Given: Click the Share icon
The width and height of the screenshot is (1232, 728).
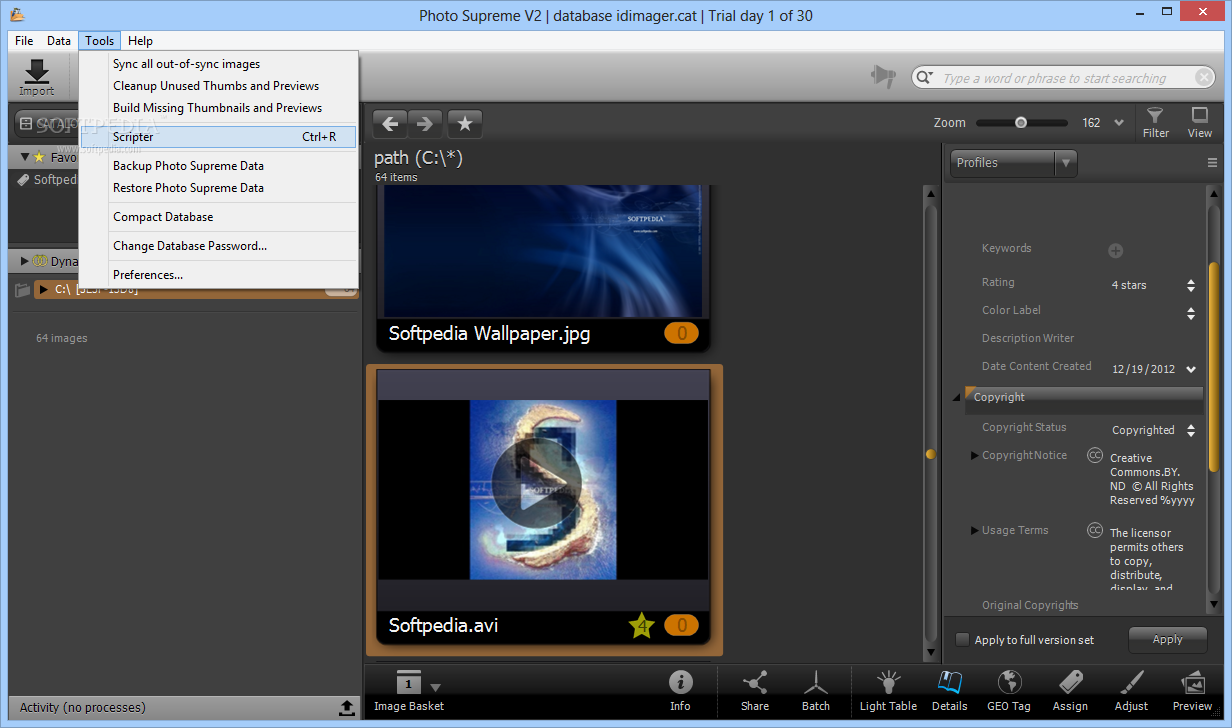Looking at the screenshot, I should coord(755,691).
